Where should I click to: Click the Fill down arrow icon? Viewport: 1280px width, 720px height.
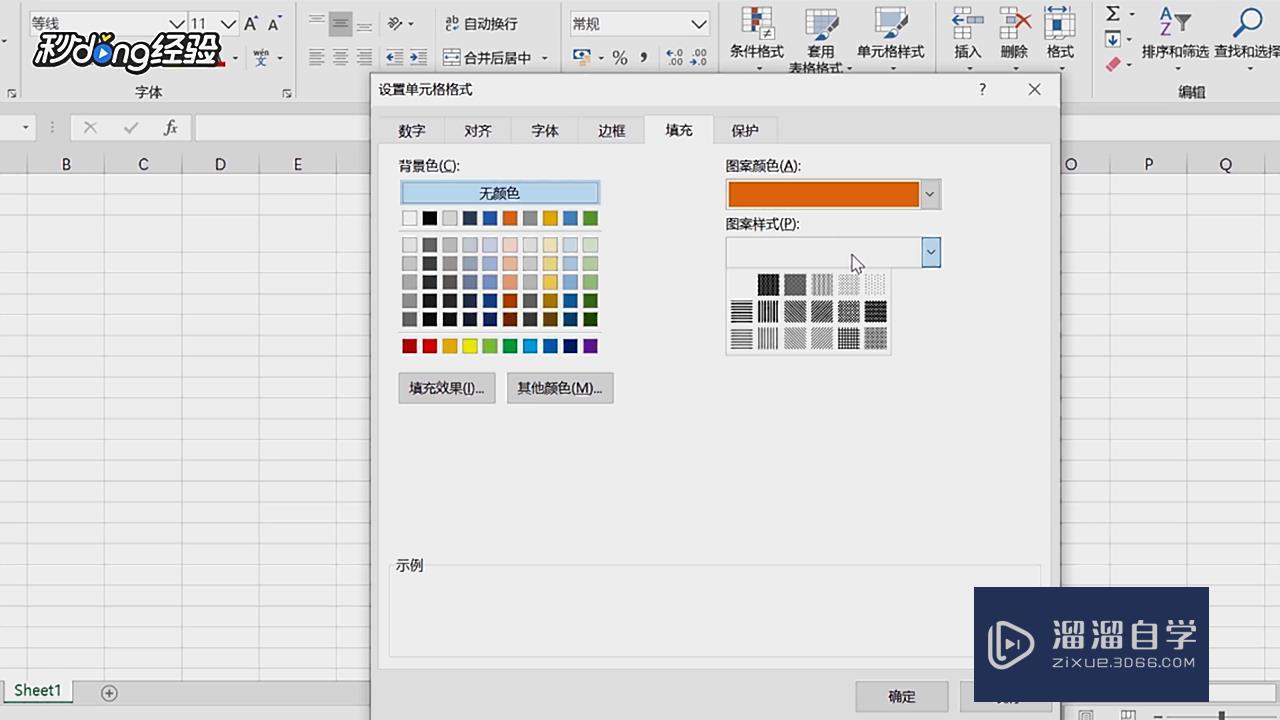tap(1113, 39)
